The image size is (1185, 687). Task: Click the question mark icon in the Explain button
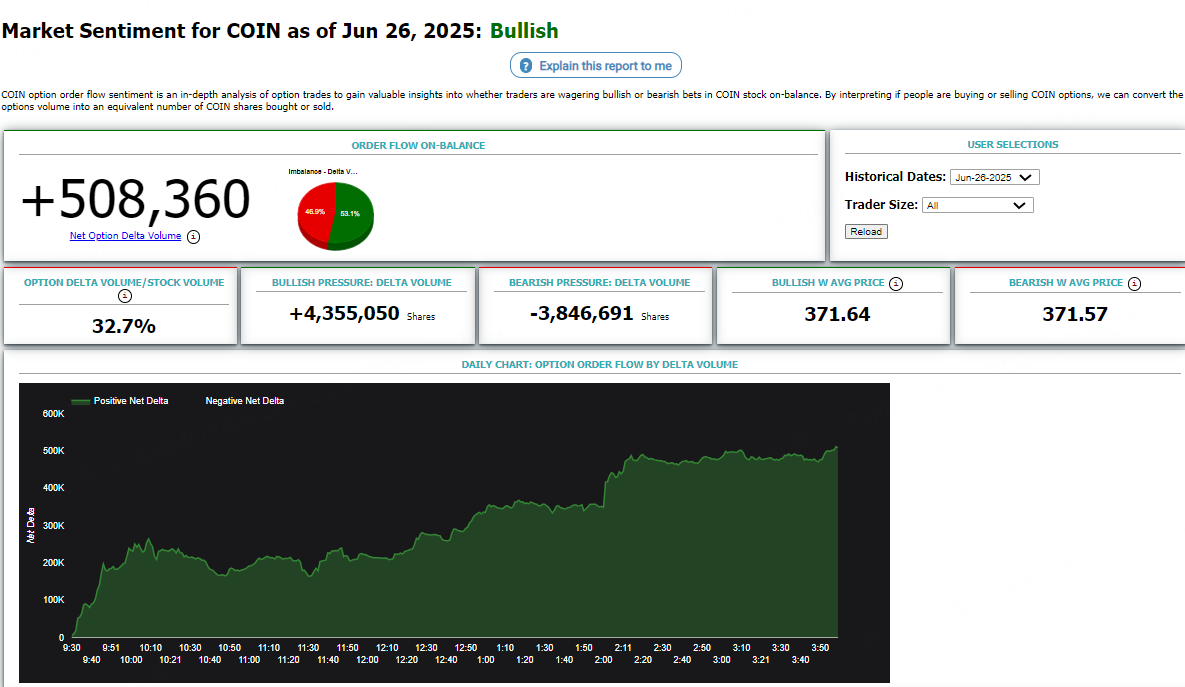click(526, 66)
